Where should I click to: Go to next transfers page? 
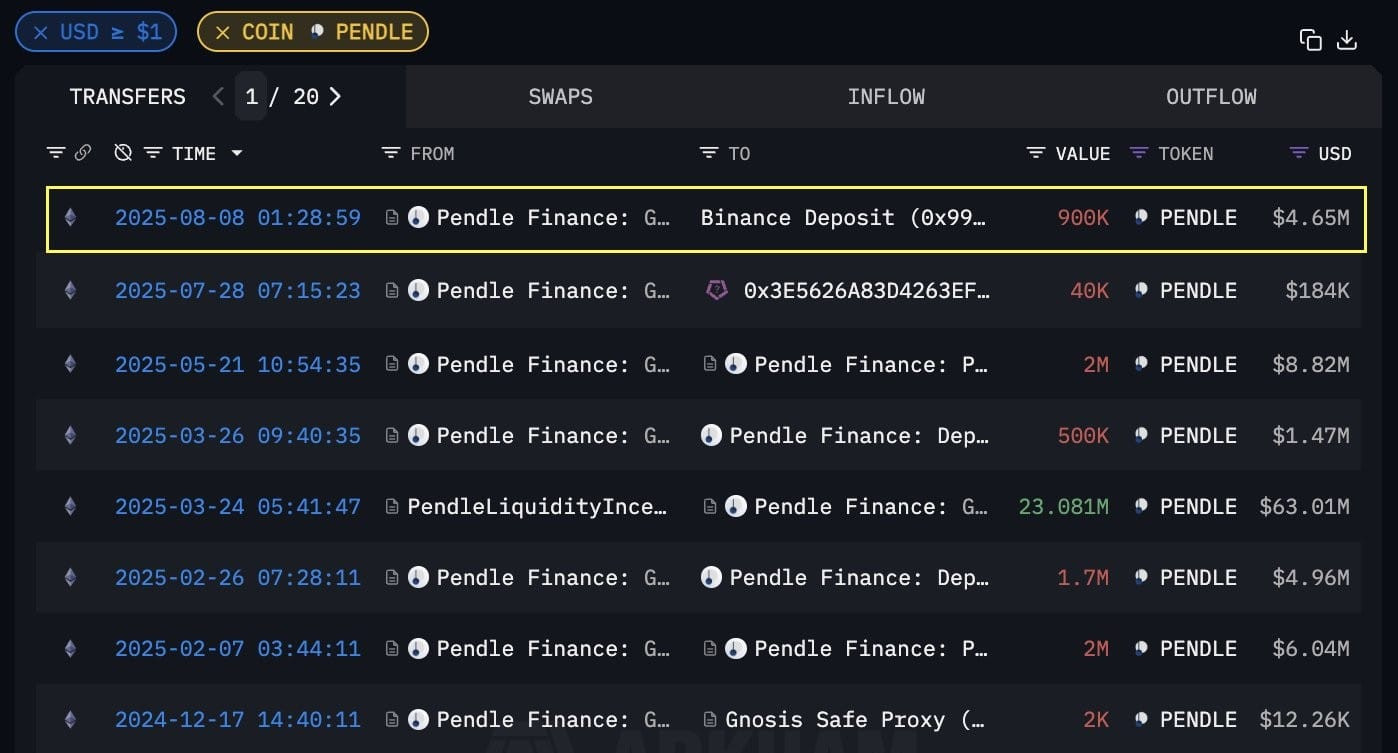[x=335, y=96]
